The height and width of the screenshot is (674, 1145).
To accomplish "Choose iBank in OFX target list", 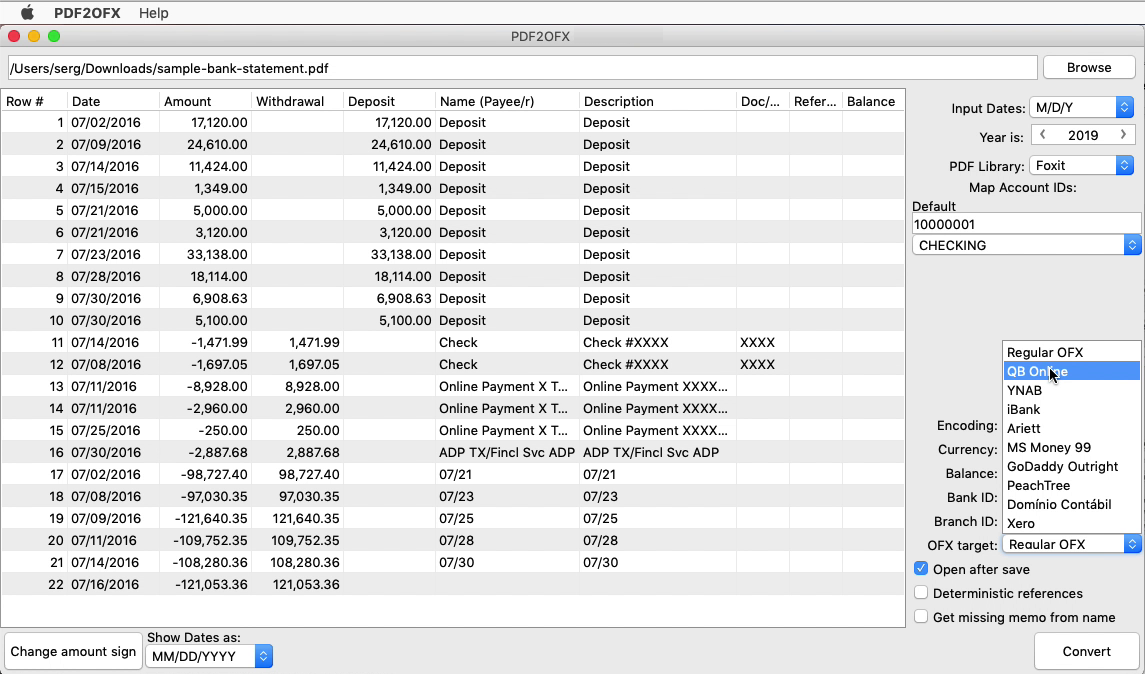I will (x=1071, y=409).
